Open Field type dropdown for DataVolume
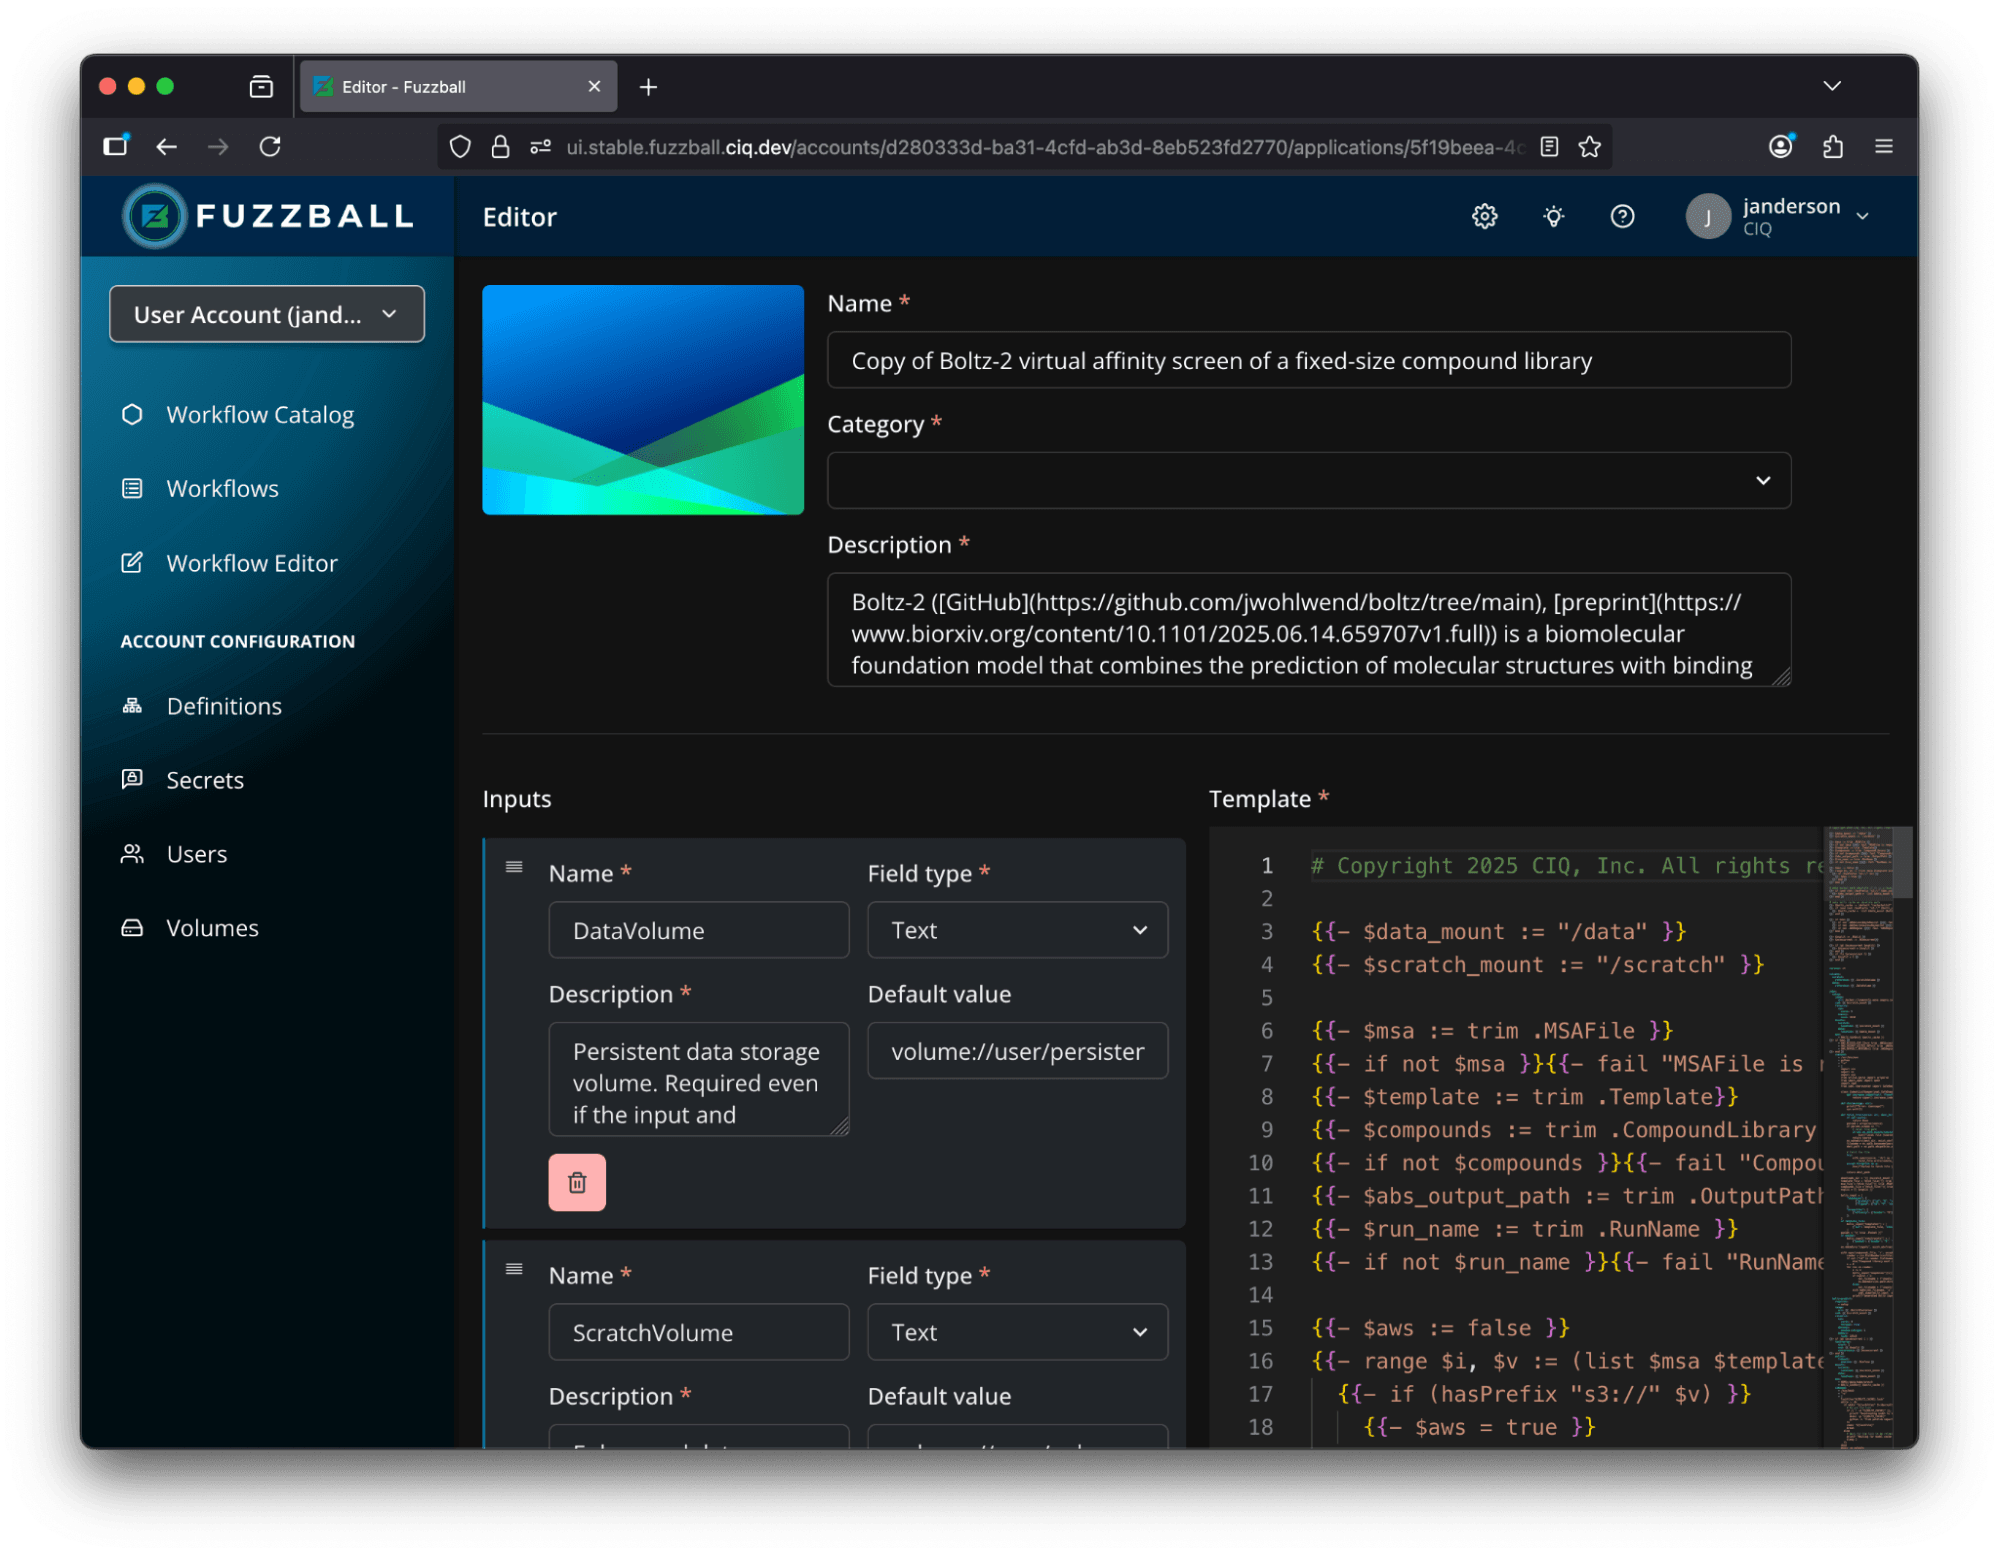1999x1555 pixels. click(x=1017, y=930)
